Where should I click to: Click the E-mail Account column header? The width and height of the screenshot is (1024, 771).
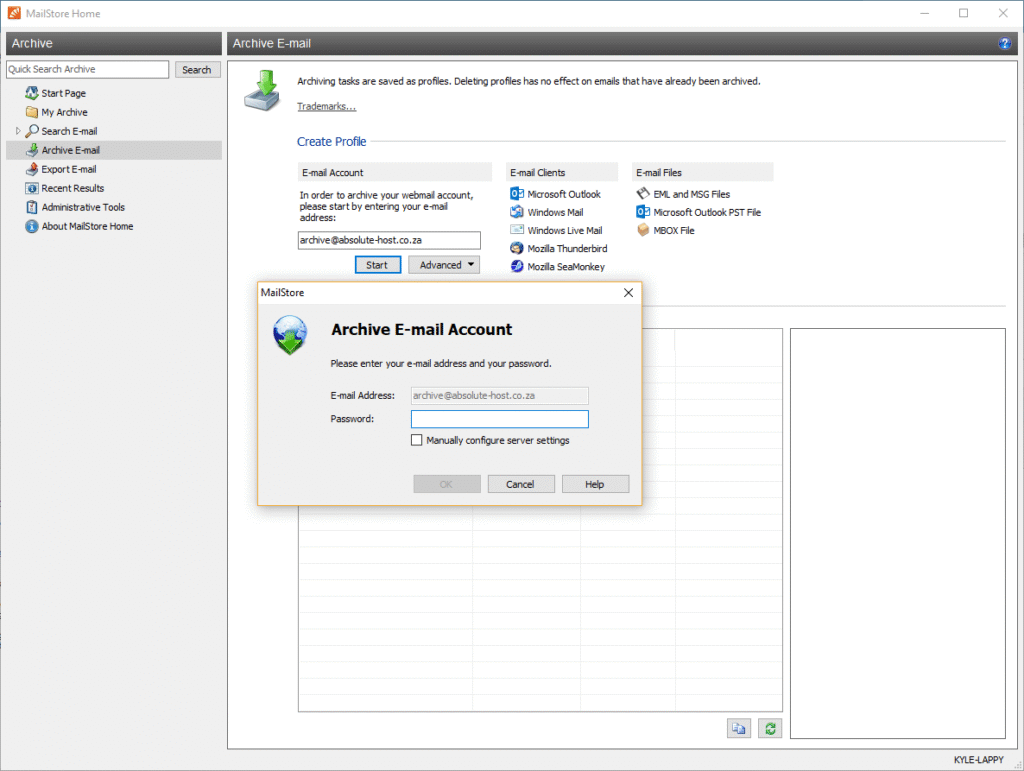(x=394, y=172)
